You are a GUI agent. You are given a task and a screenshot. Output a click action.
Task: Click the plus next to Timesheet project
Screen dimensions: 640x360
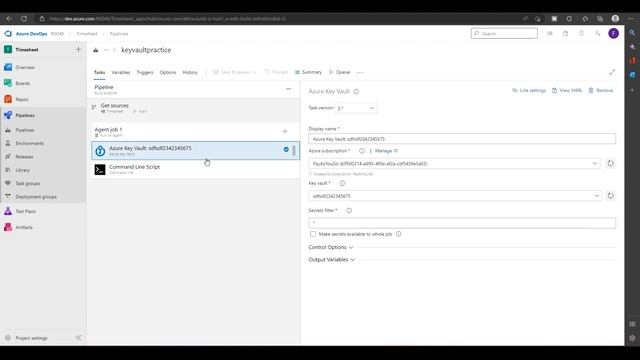click(78, 49)
